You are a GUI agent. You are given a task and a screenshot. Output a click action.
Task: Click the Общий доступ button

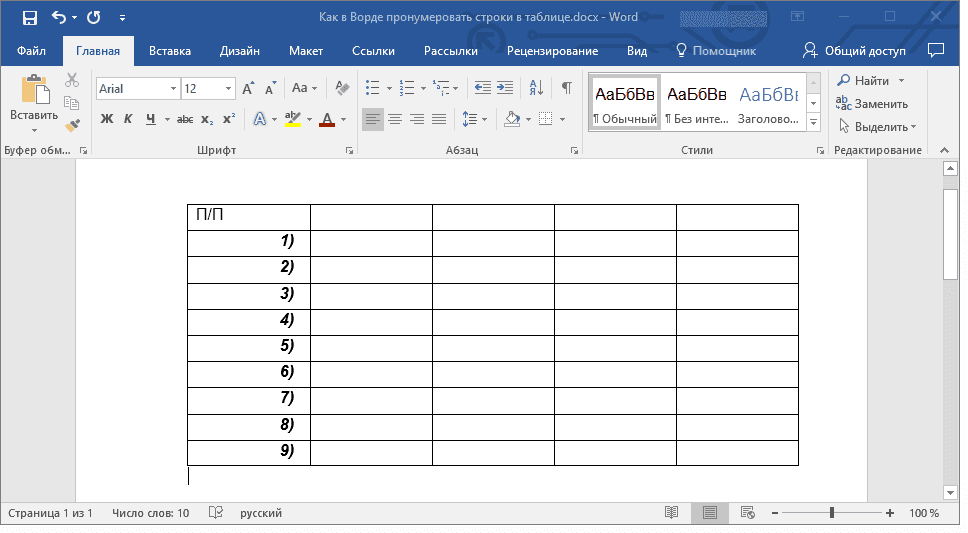tap(856, 51)
